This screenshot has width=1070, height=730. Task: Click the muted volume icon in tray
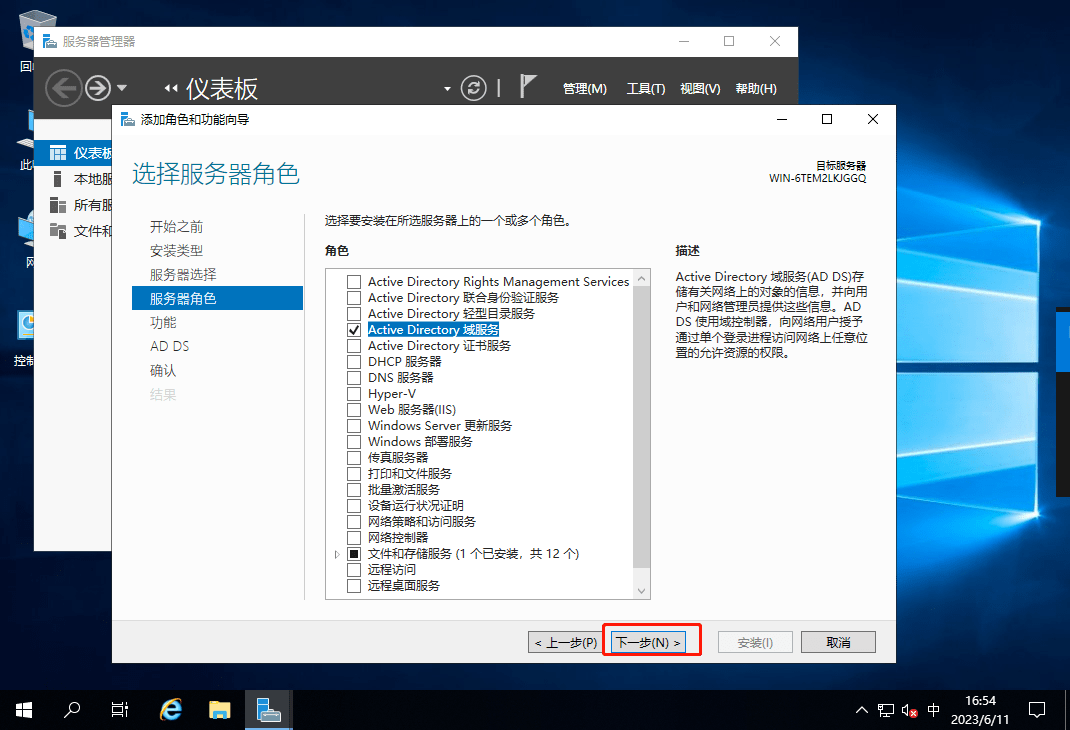click(x=909, y=711)
